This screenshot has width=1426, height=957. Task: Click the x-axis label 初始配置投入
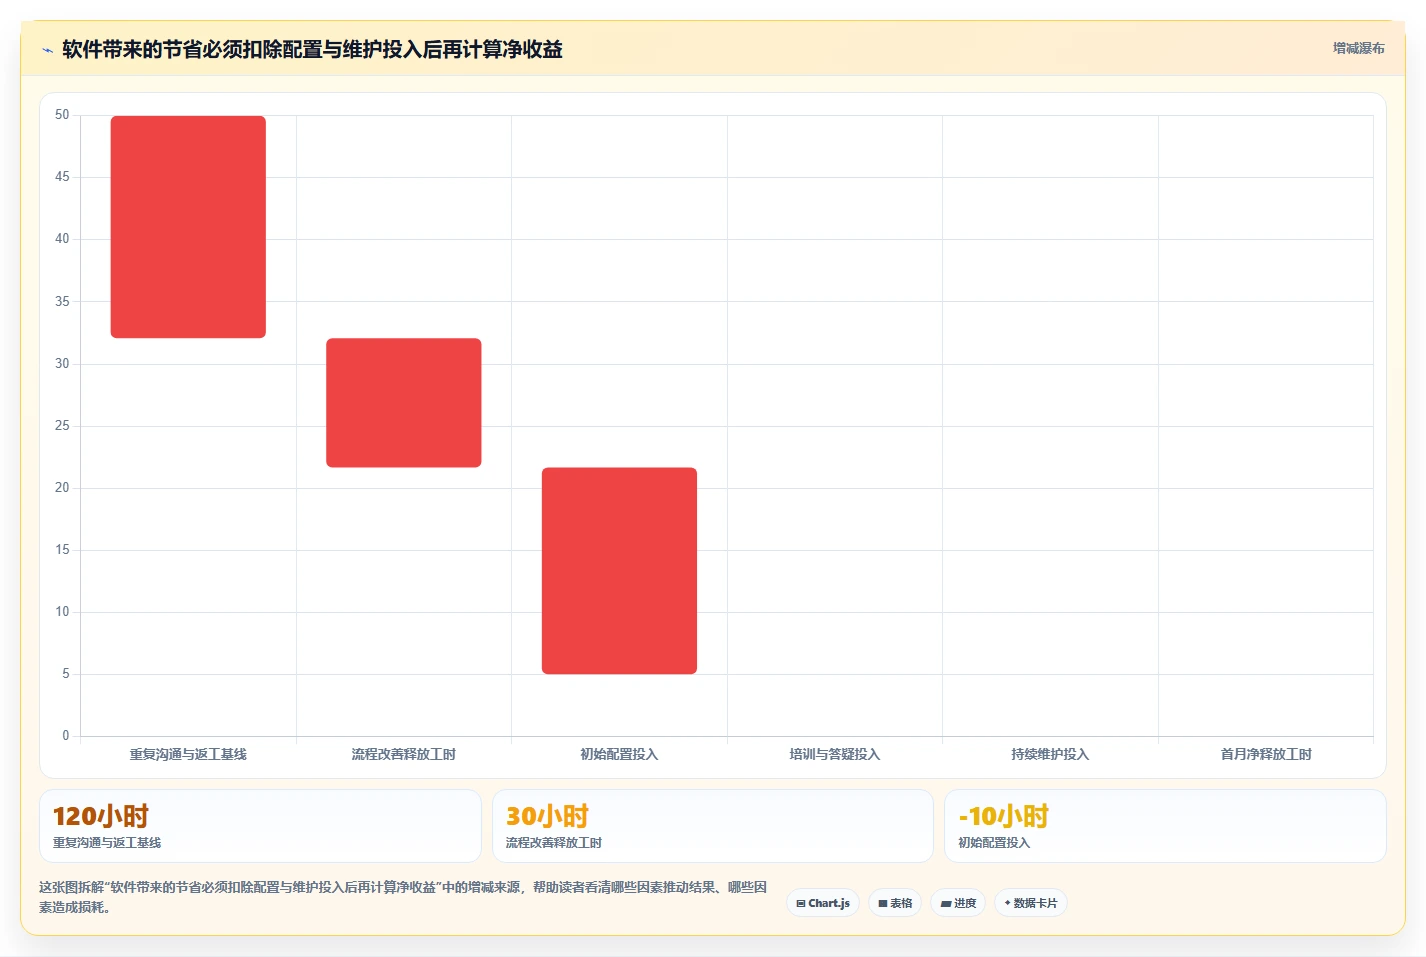[619, 754]
